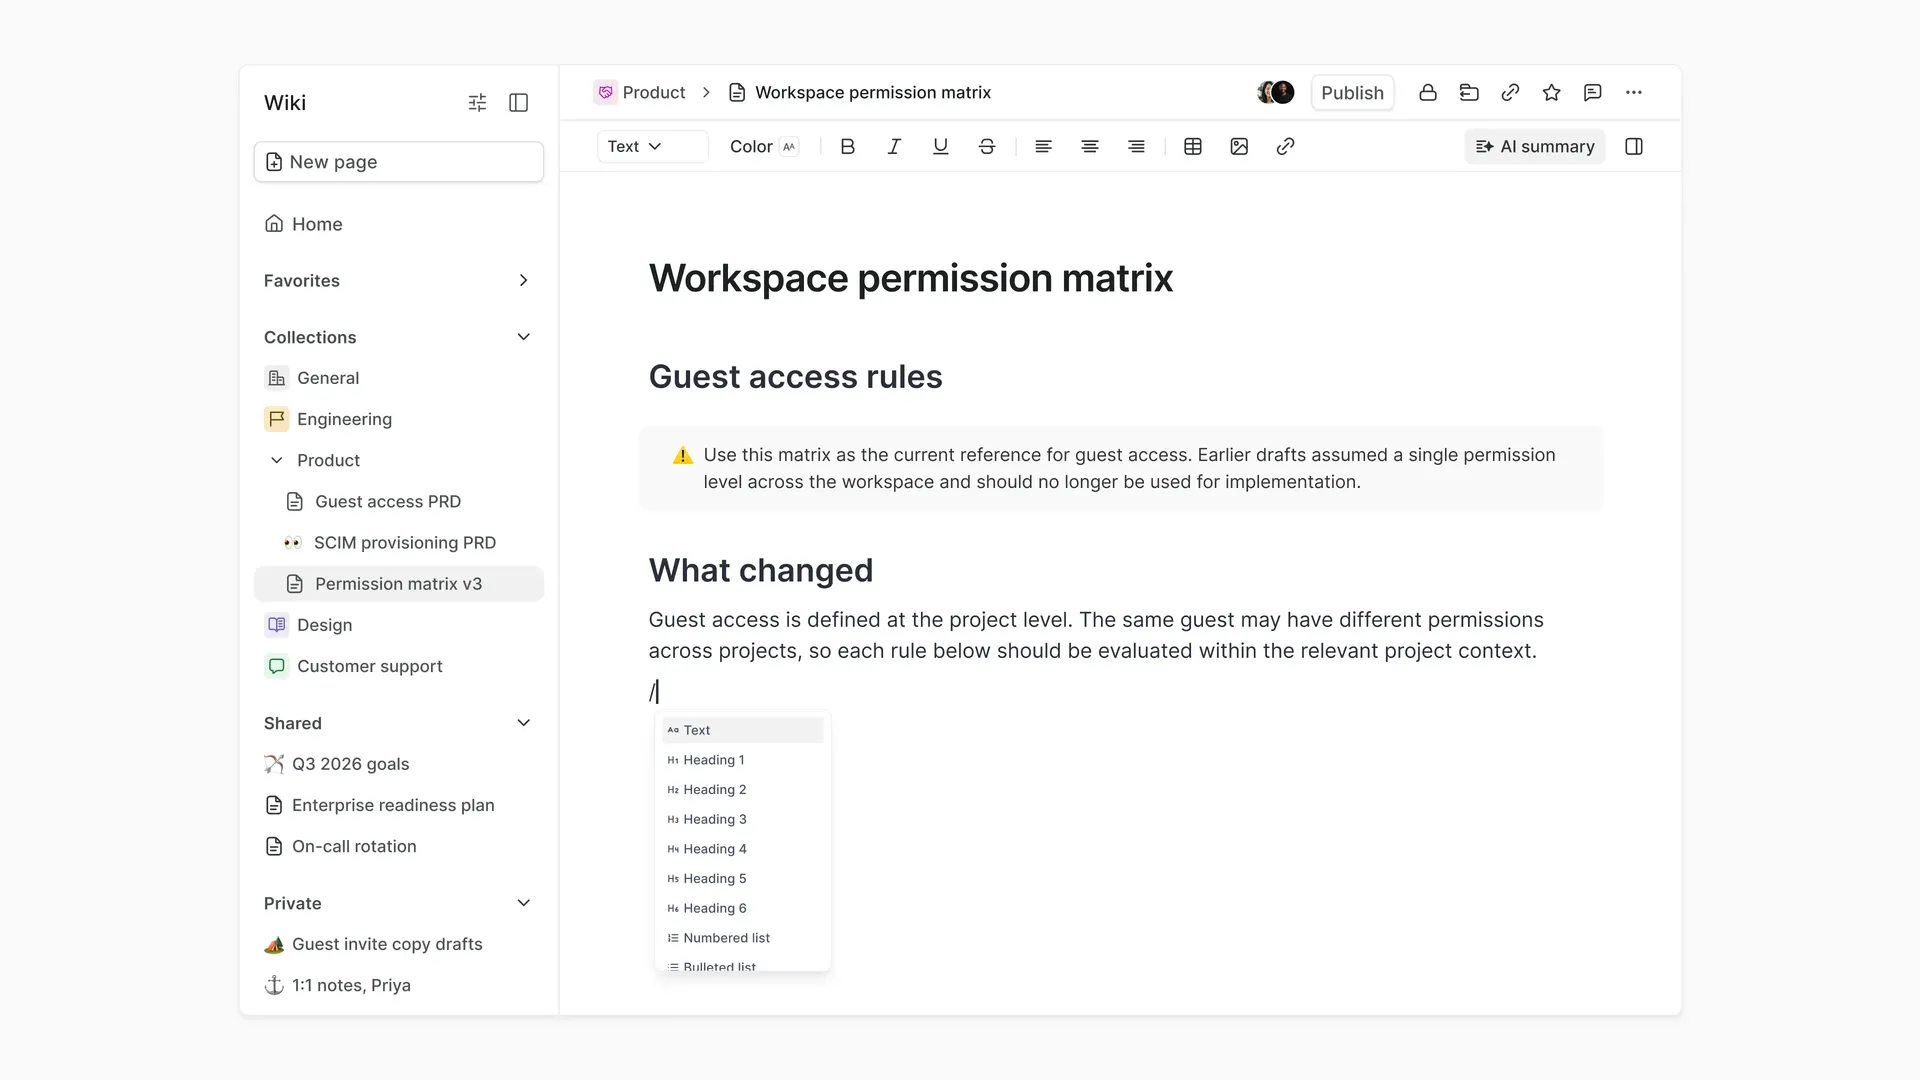Create a New page

(399, 162)
